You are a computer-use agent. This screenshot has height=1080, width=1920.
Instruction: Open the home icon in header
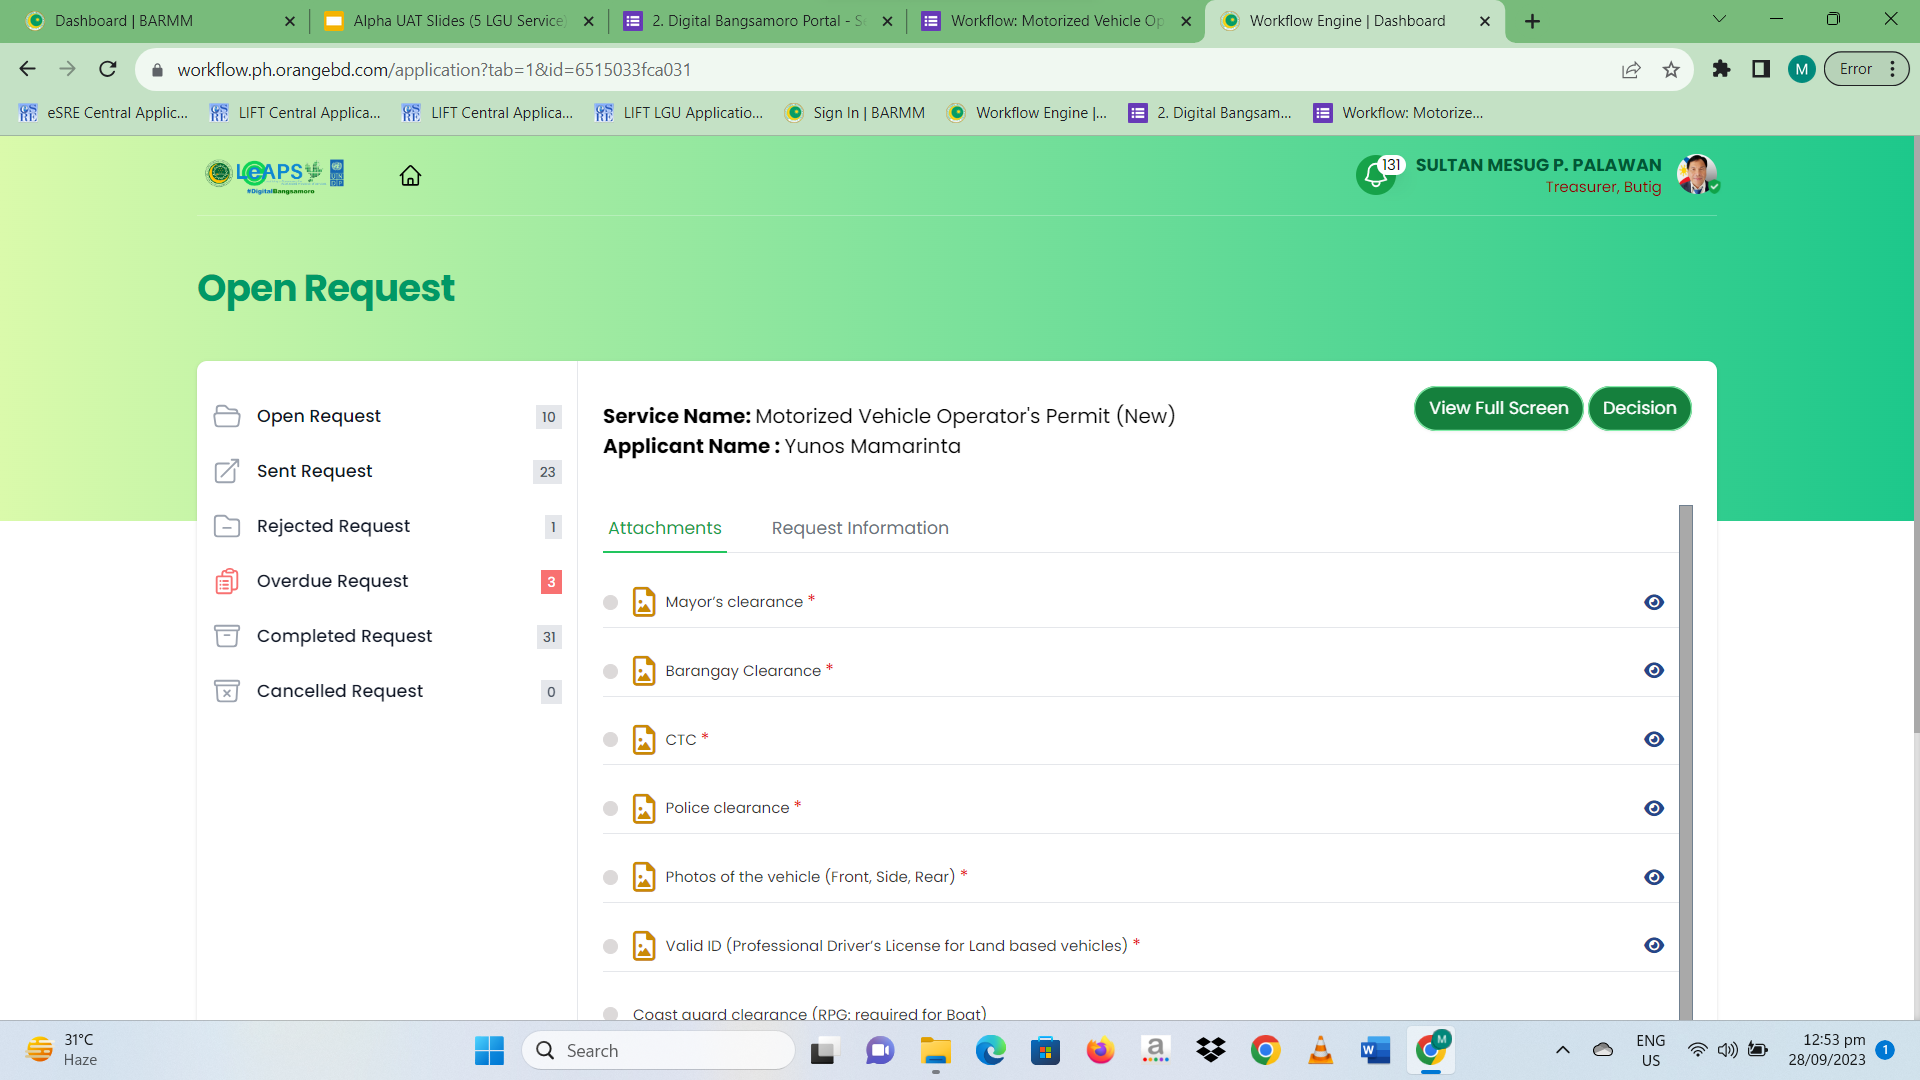pyautogui.click(x=410, y=176)
